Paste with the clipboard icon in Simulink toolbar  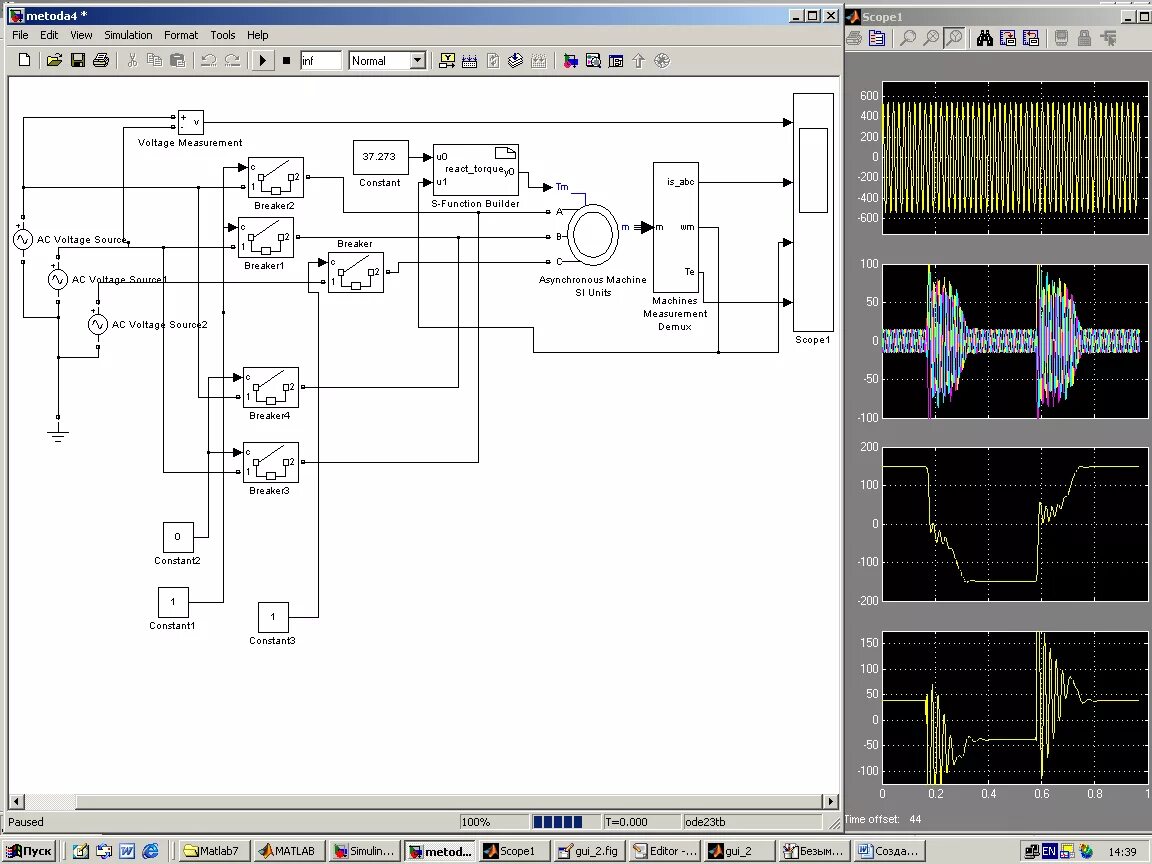click(177, 61)
